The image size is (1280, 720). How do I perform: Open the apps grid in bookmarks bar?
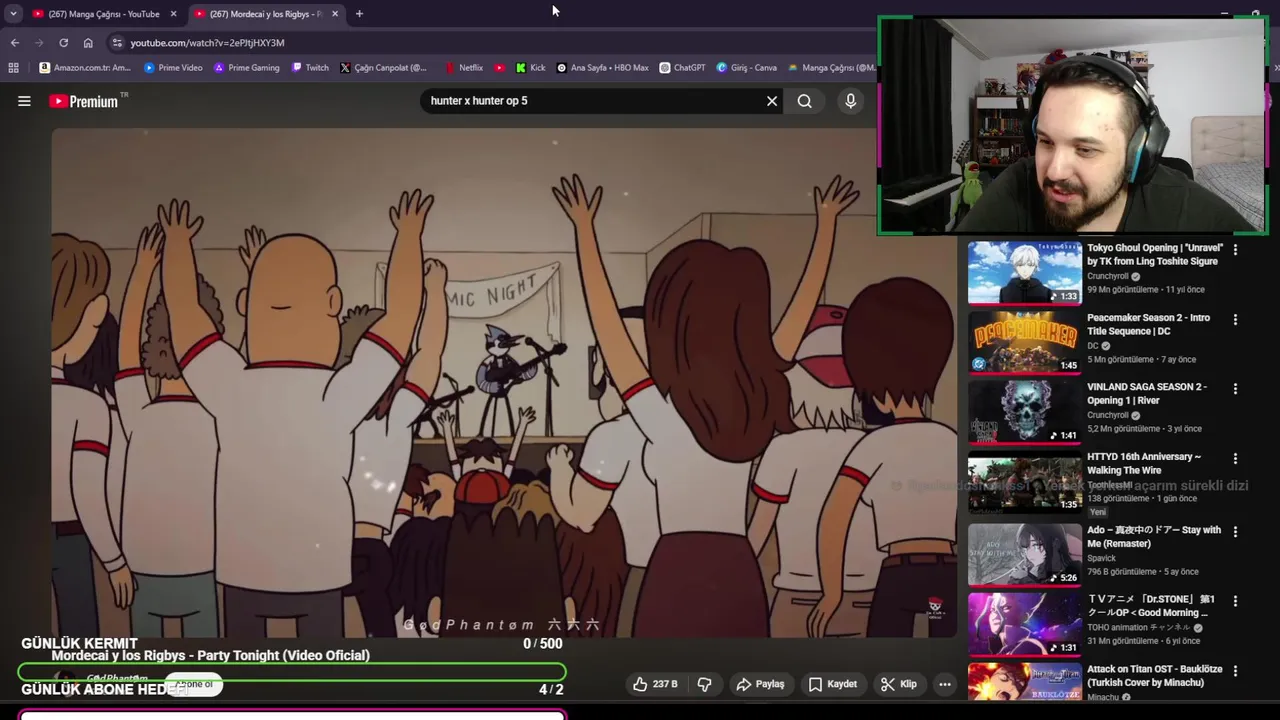13,68
